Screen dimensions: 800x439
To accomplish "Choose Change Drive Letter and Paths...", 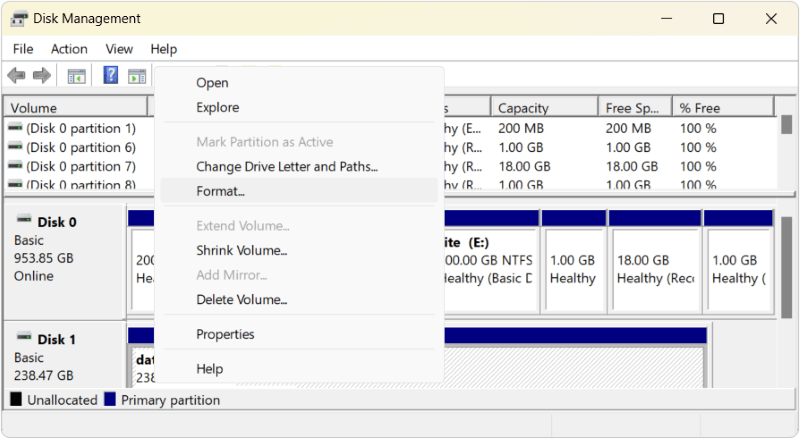I will pyautogui.click(x=286, y=167).
